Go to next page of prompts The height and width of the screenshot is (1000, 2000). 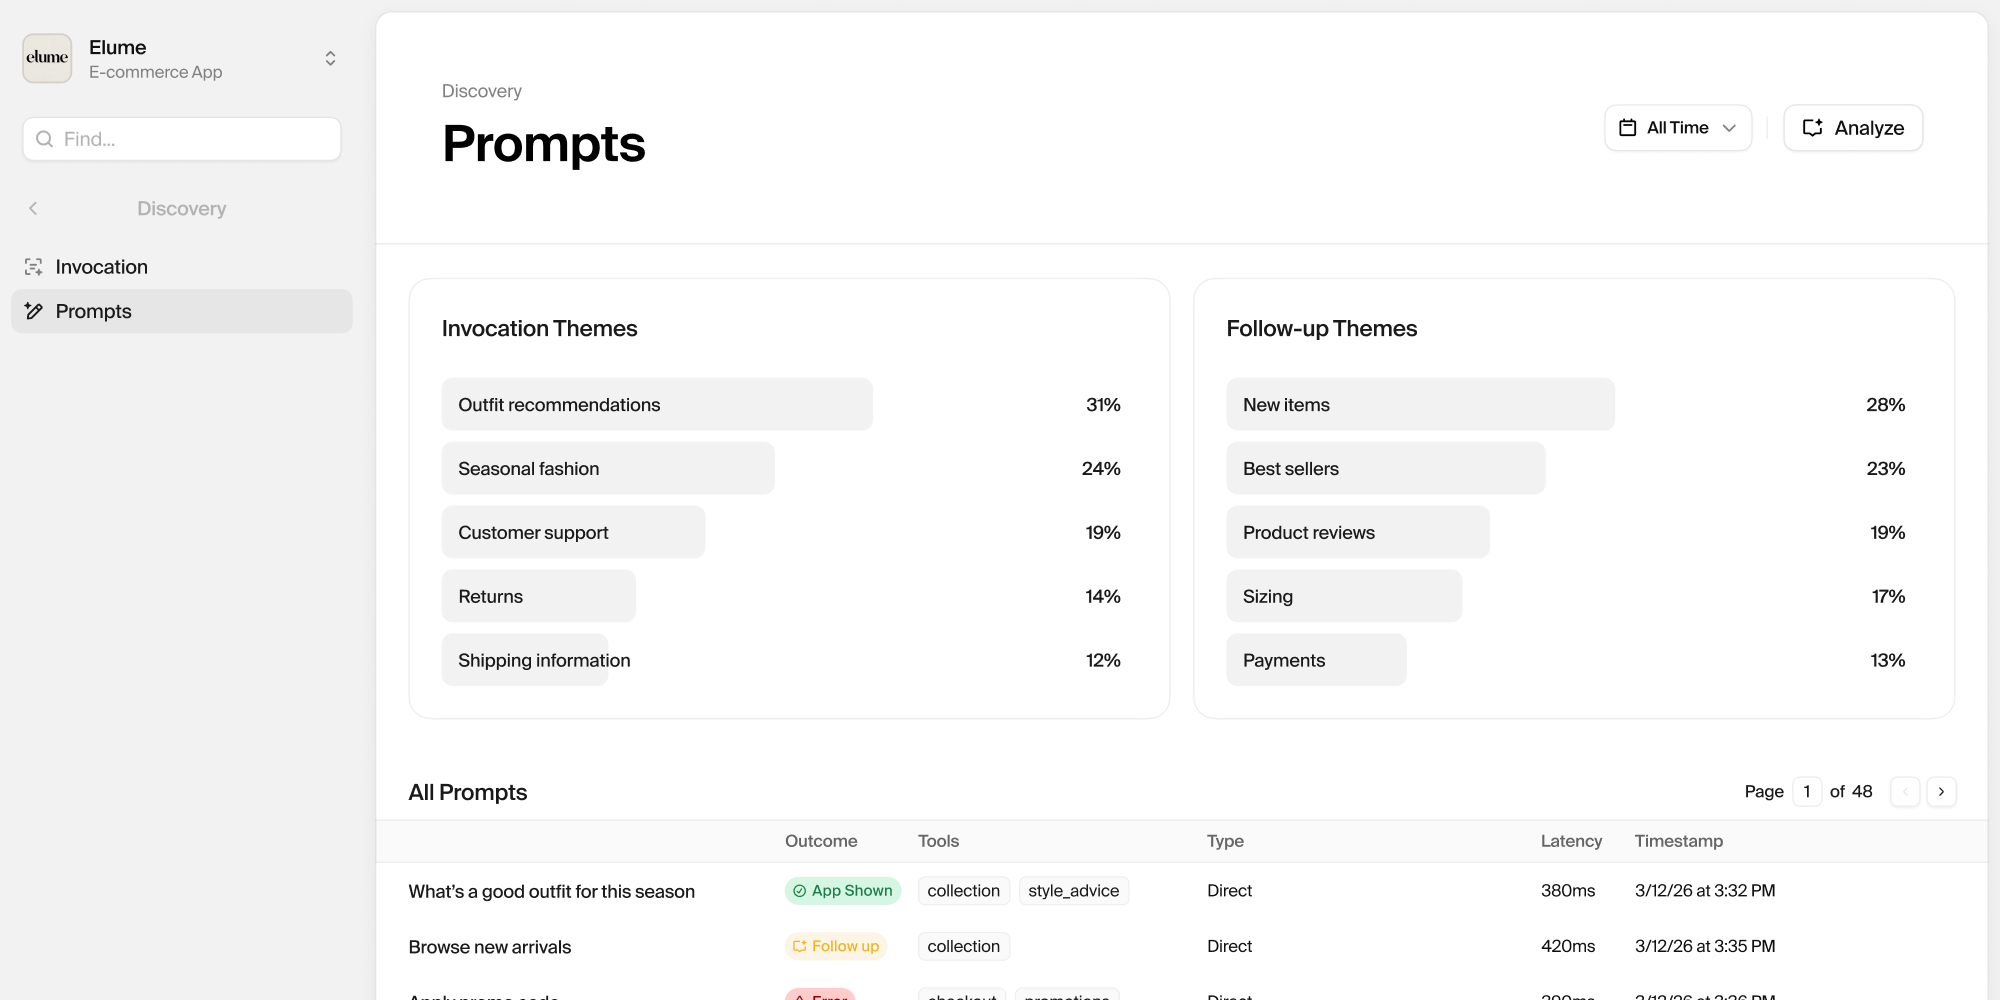coord(1940,792)
